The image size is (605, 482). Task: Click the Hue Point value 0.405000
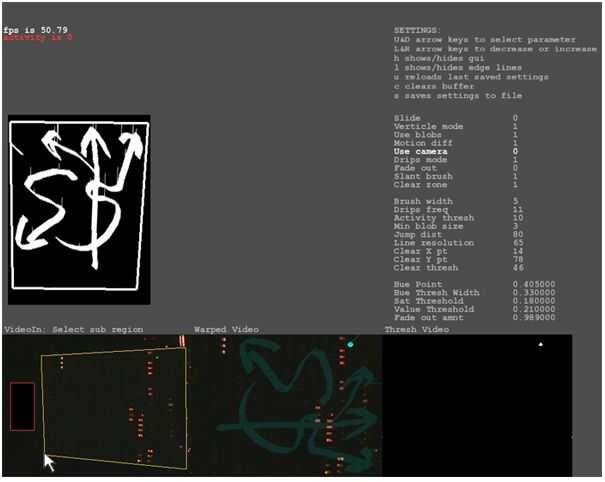tap(534, 284)
